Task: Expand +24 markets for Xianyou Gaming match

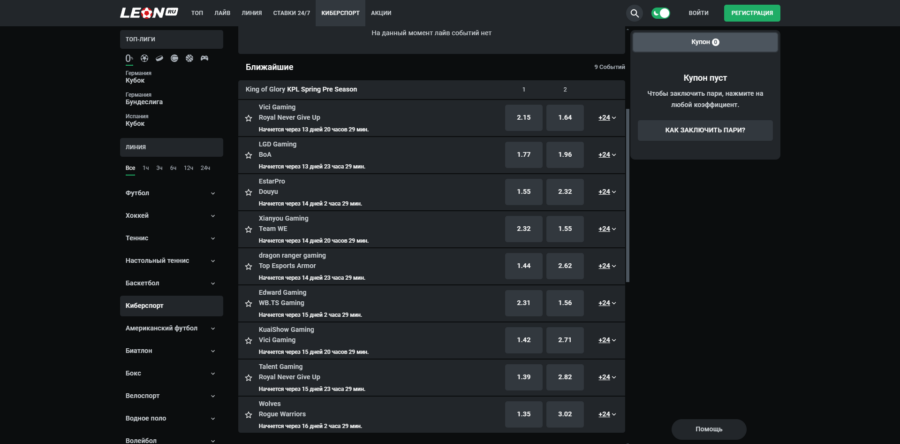Action: point(606,229)
